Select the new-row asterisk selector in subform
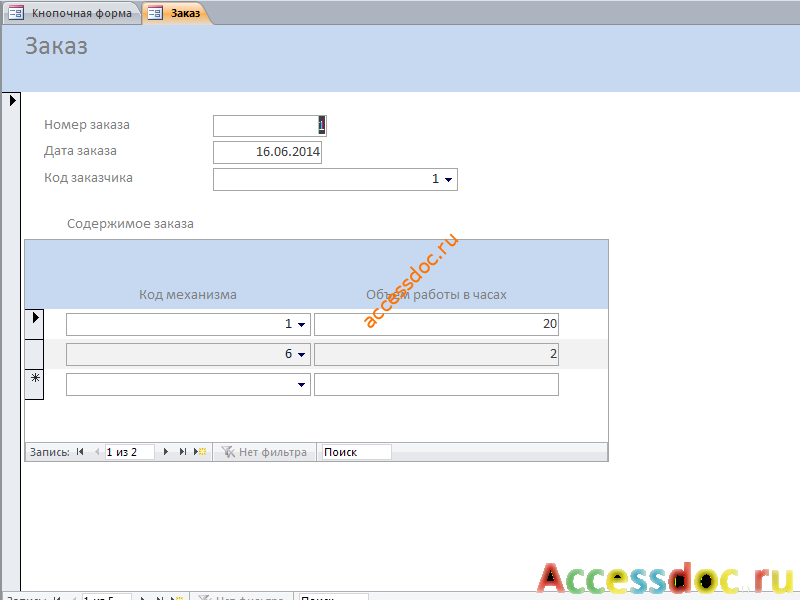This screenshot has width=800, height=600. [x=34, y=384]
